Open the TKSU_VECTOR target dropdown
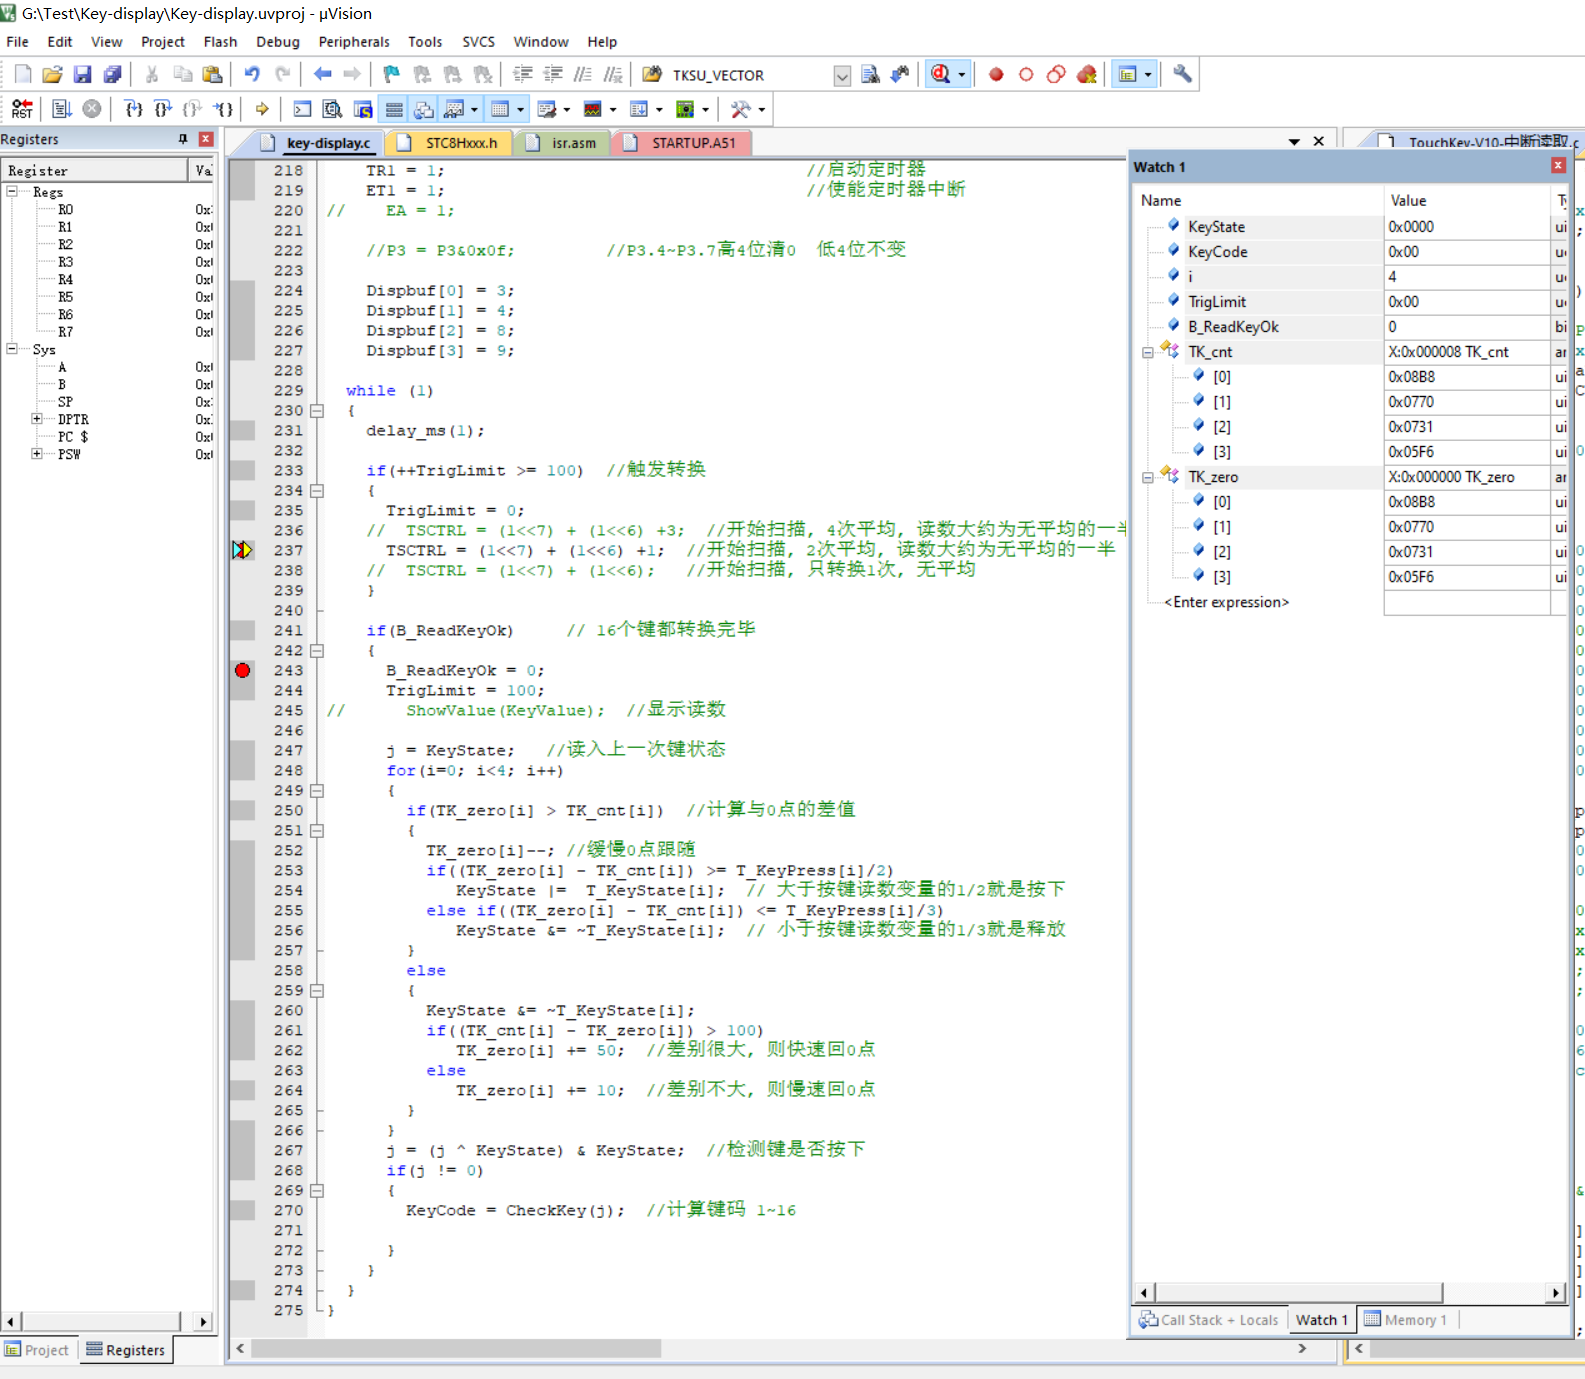This screenshot has width=1585, height=1379. pyautogui.click(x=842, y=75)
